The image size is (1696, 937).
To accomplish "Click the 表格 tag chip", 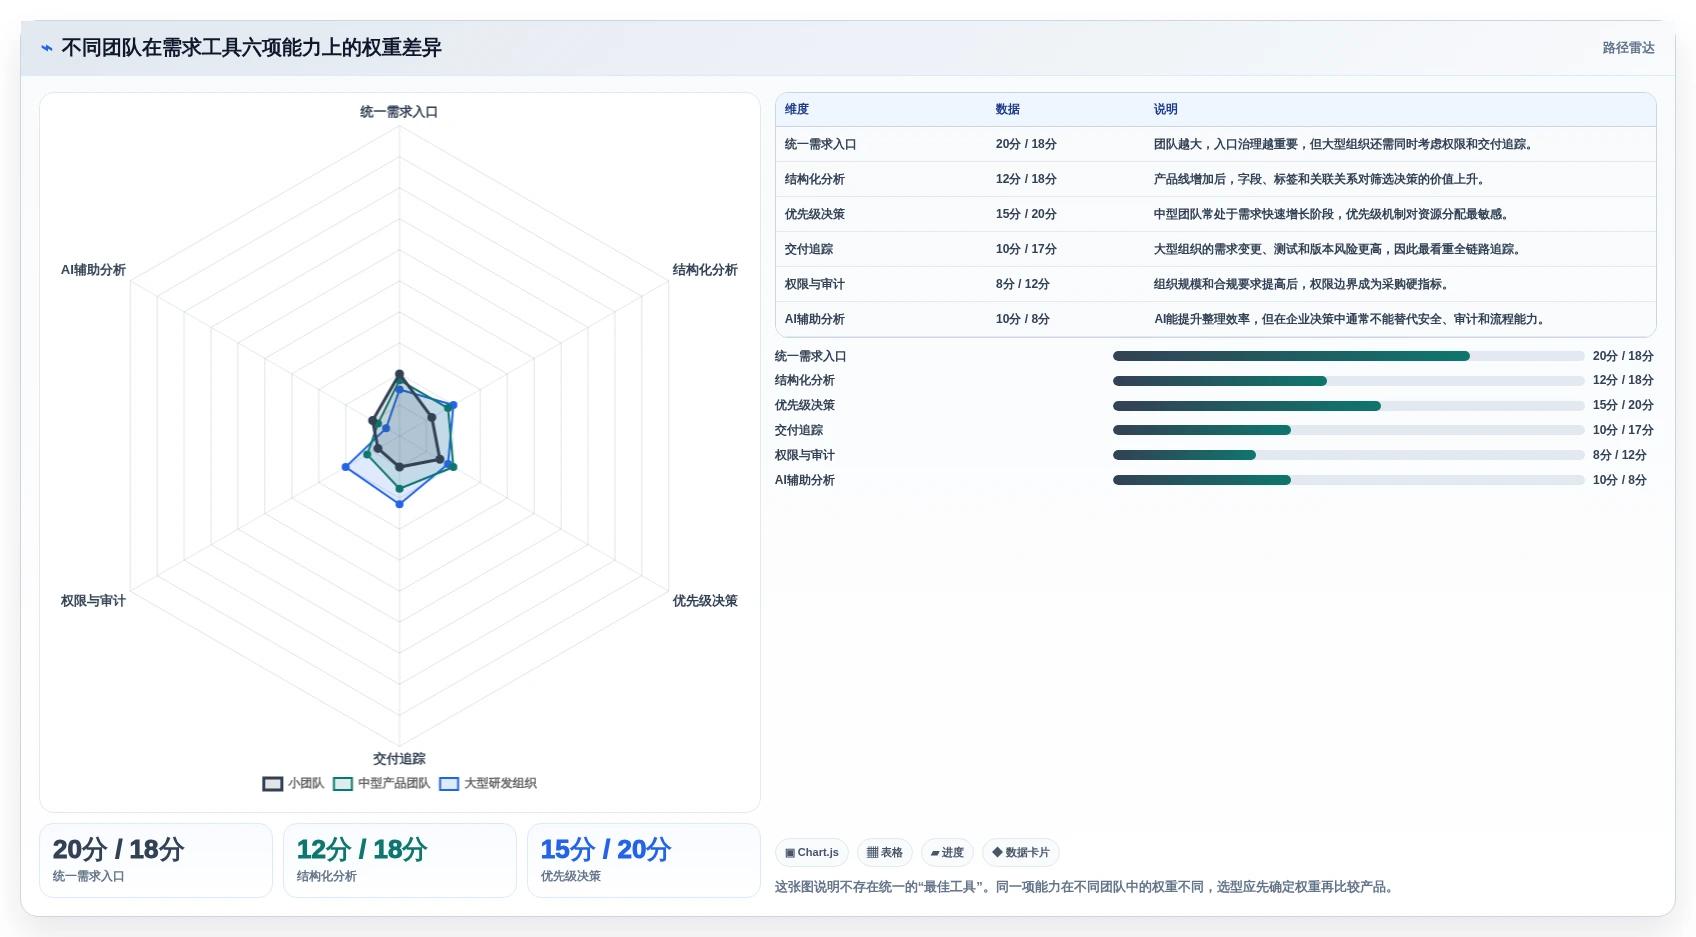I will coord(885,853).
